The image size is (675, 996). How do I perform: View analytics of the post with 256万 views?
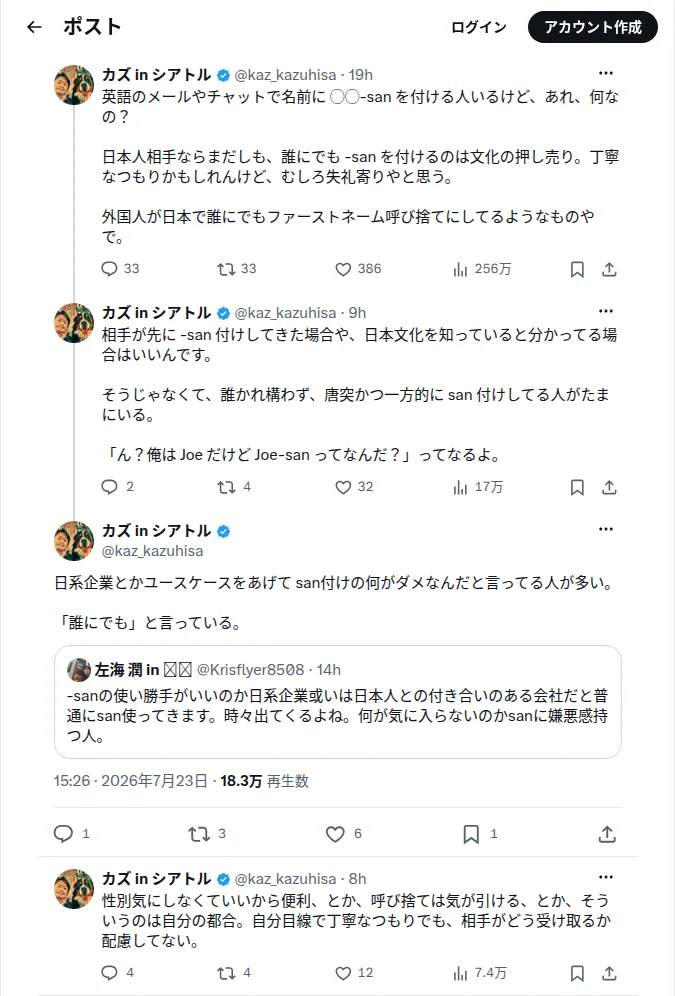pos(483,269)
